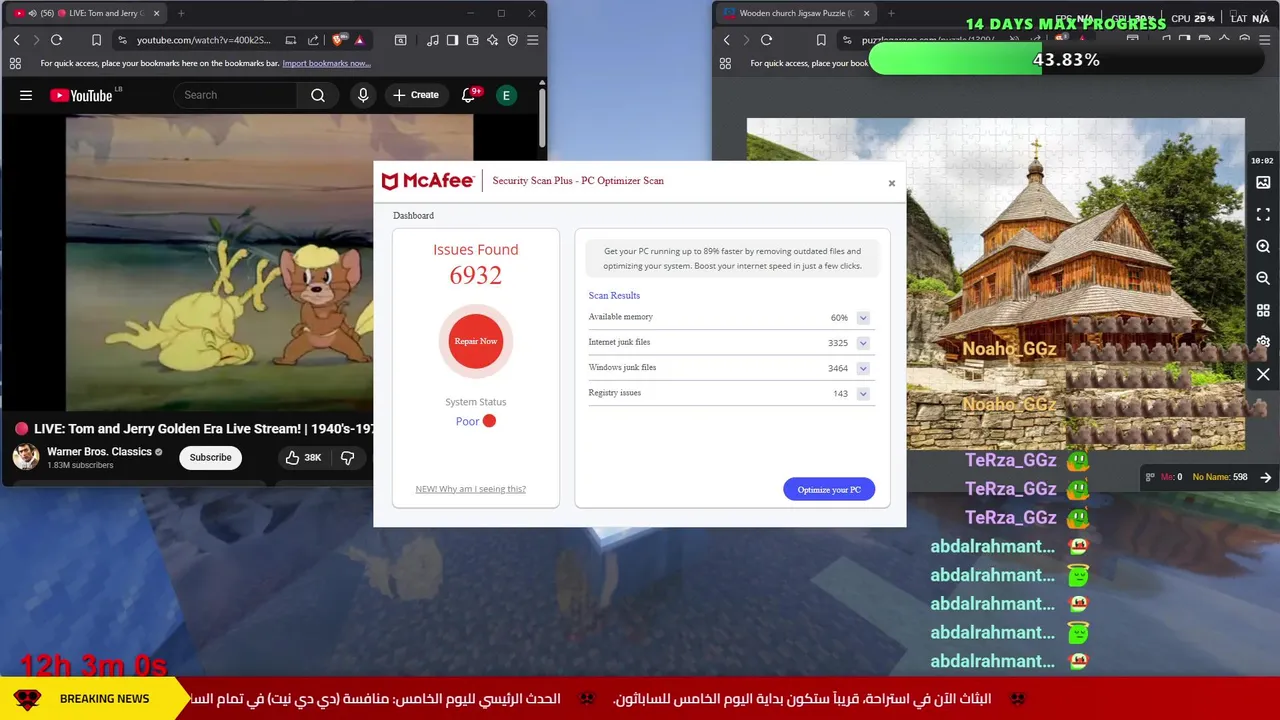Close the Wooden church puzzle tab
Viewport: 1280px width, 720px height.
click(866, 13)
